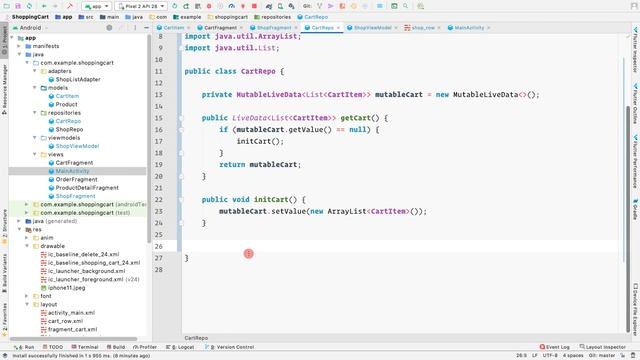
Task: Open the TODO tool window button
Action: (53, 347)
